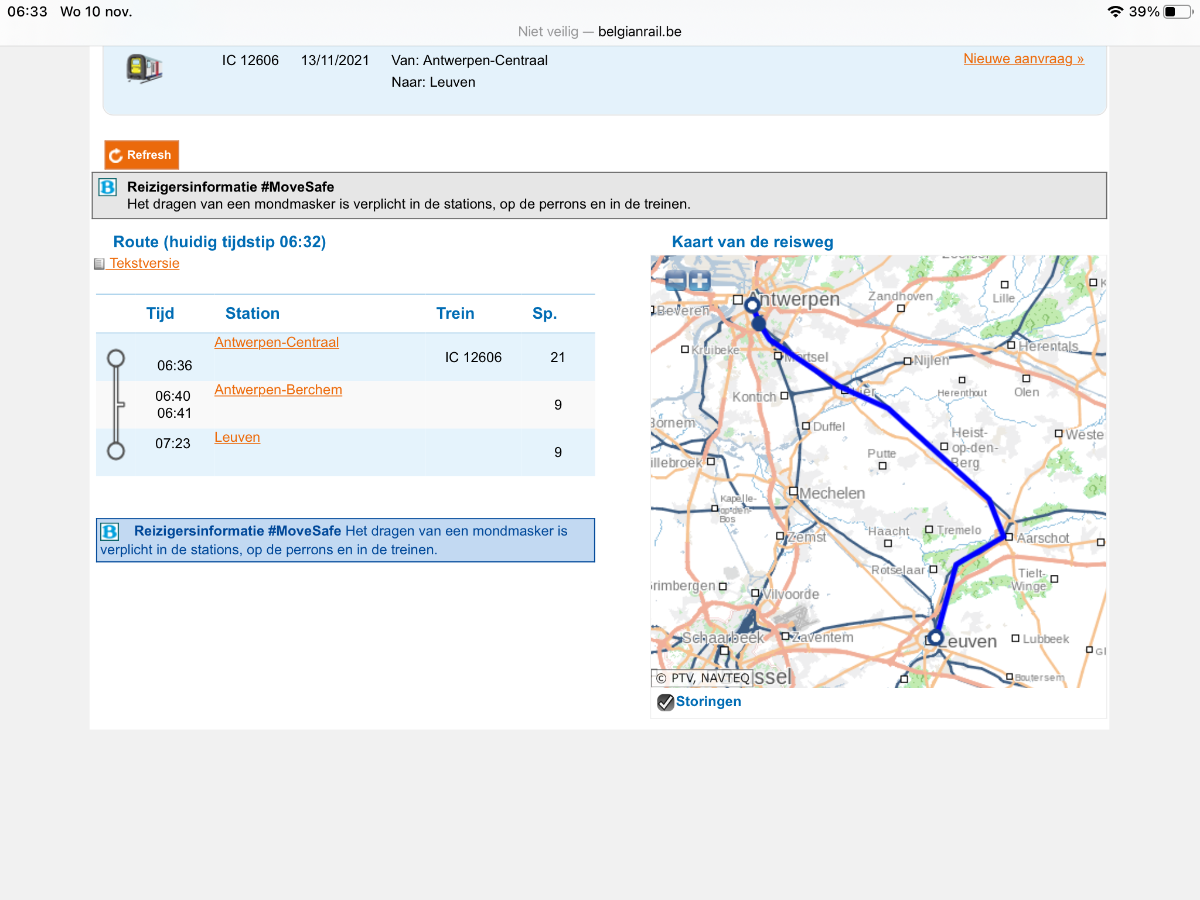This screenshot has width=1200, height=900.
Task: Zoom out the route map
Action: tap(676, 281)
